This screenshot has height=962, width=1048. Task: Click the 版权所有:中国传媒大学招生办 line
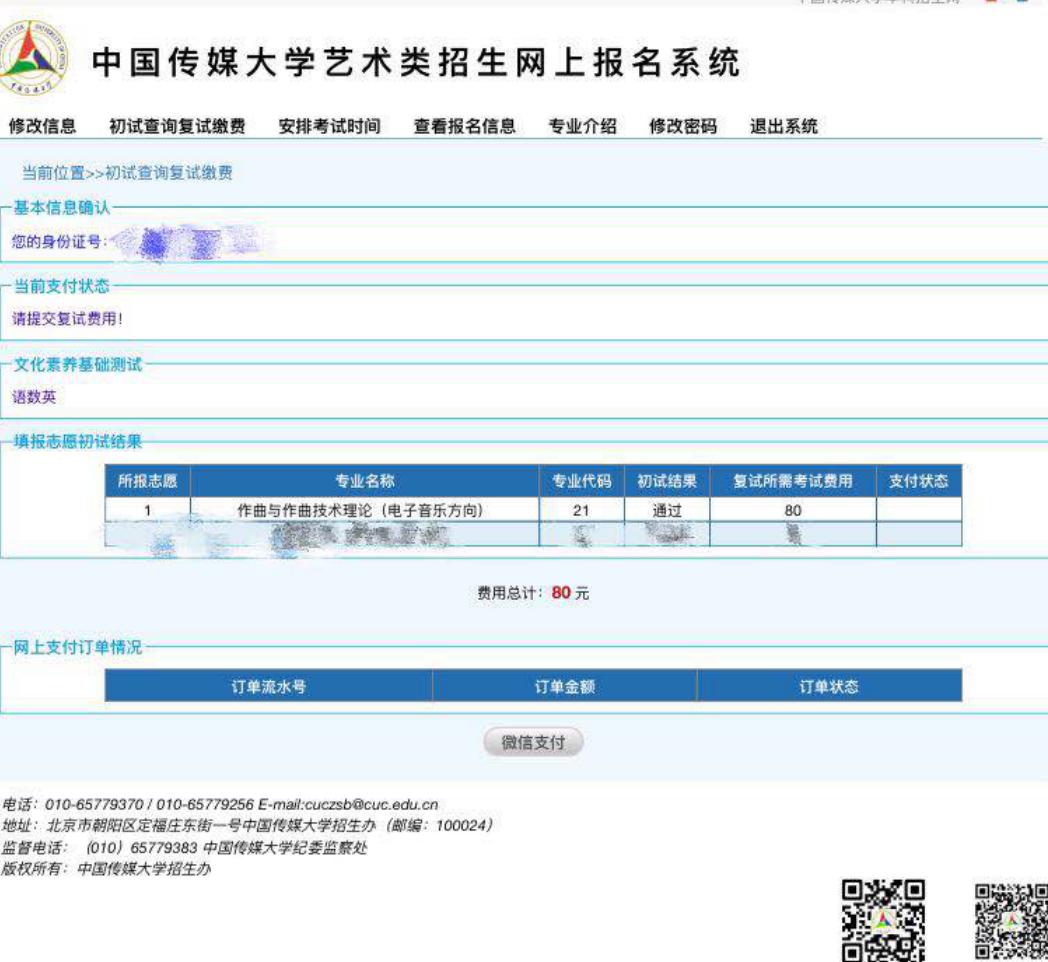(x=106, y=868)
